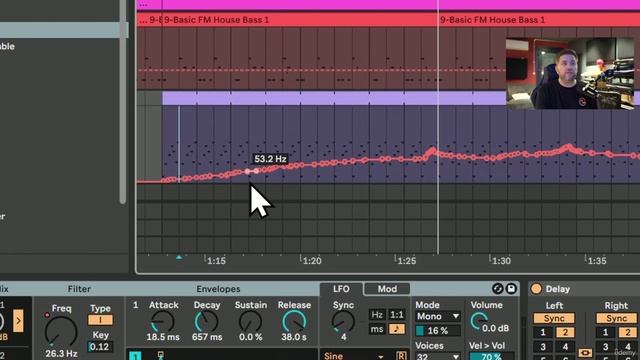
Task: Click the 1:15 time ruler marker
Action: click(x=216, y=260)
